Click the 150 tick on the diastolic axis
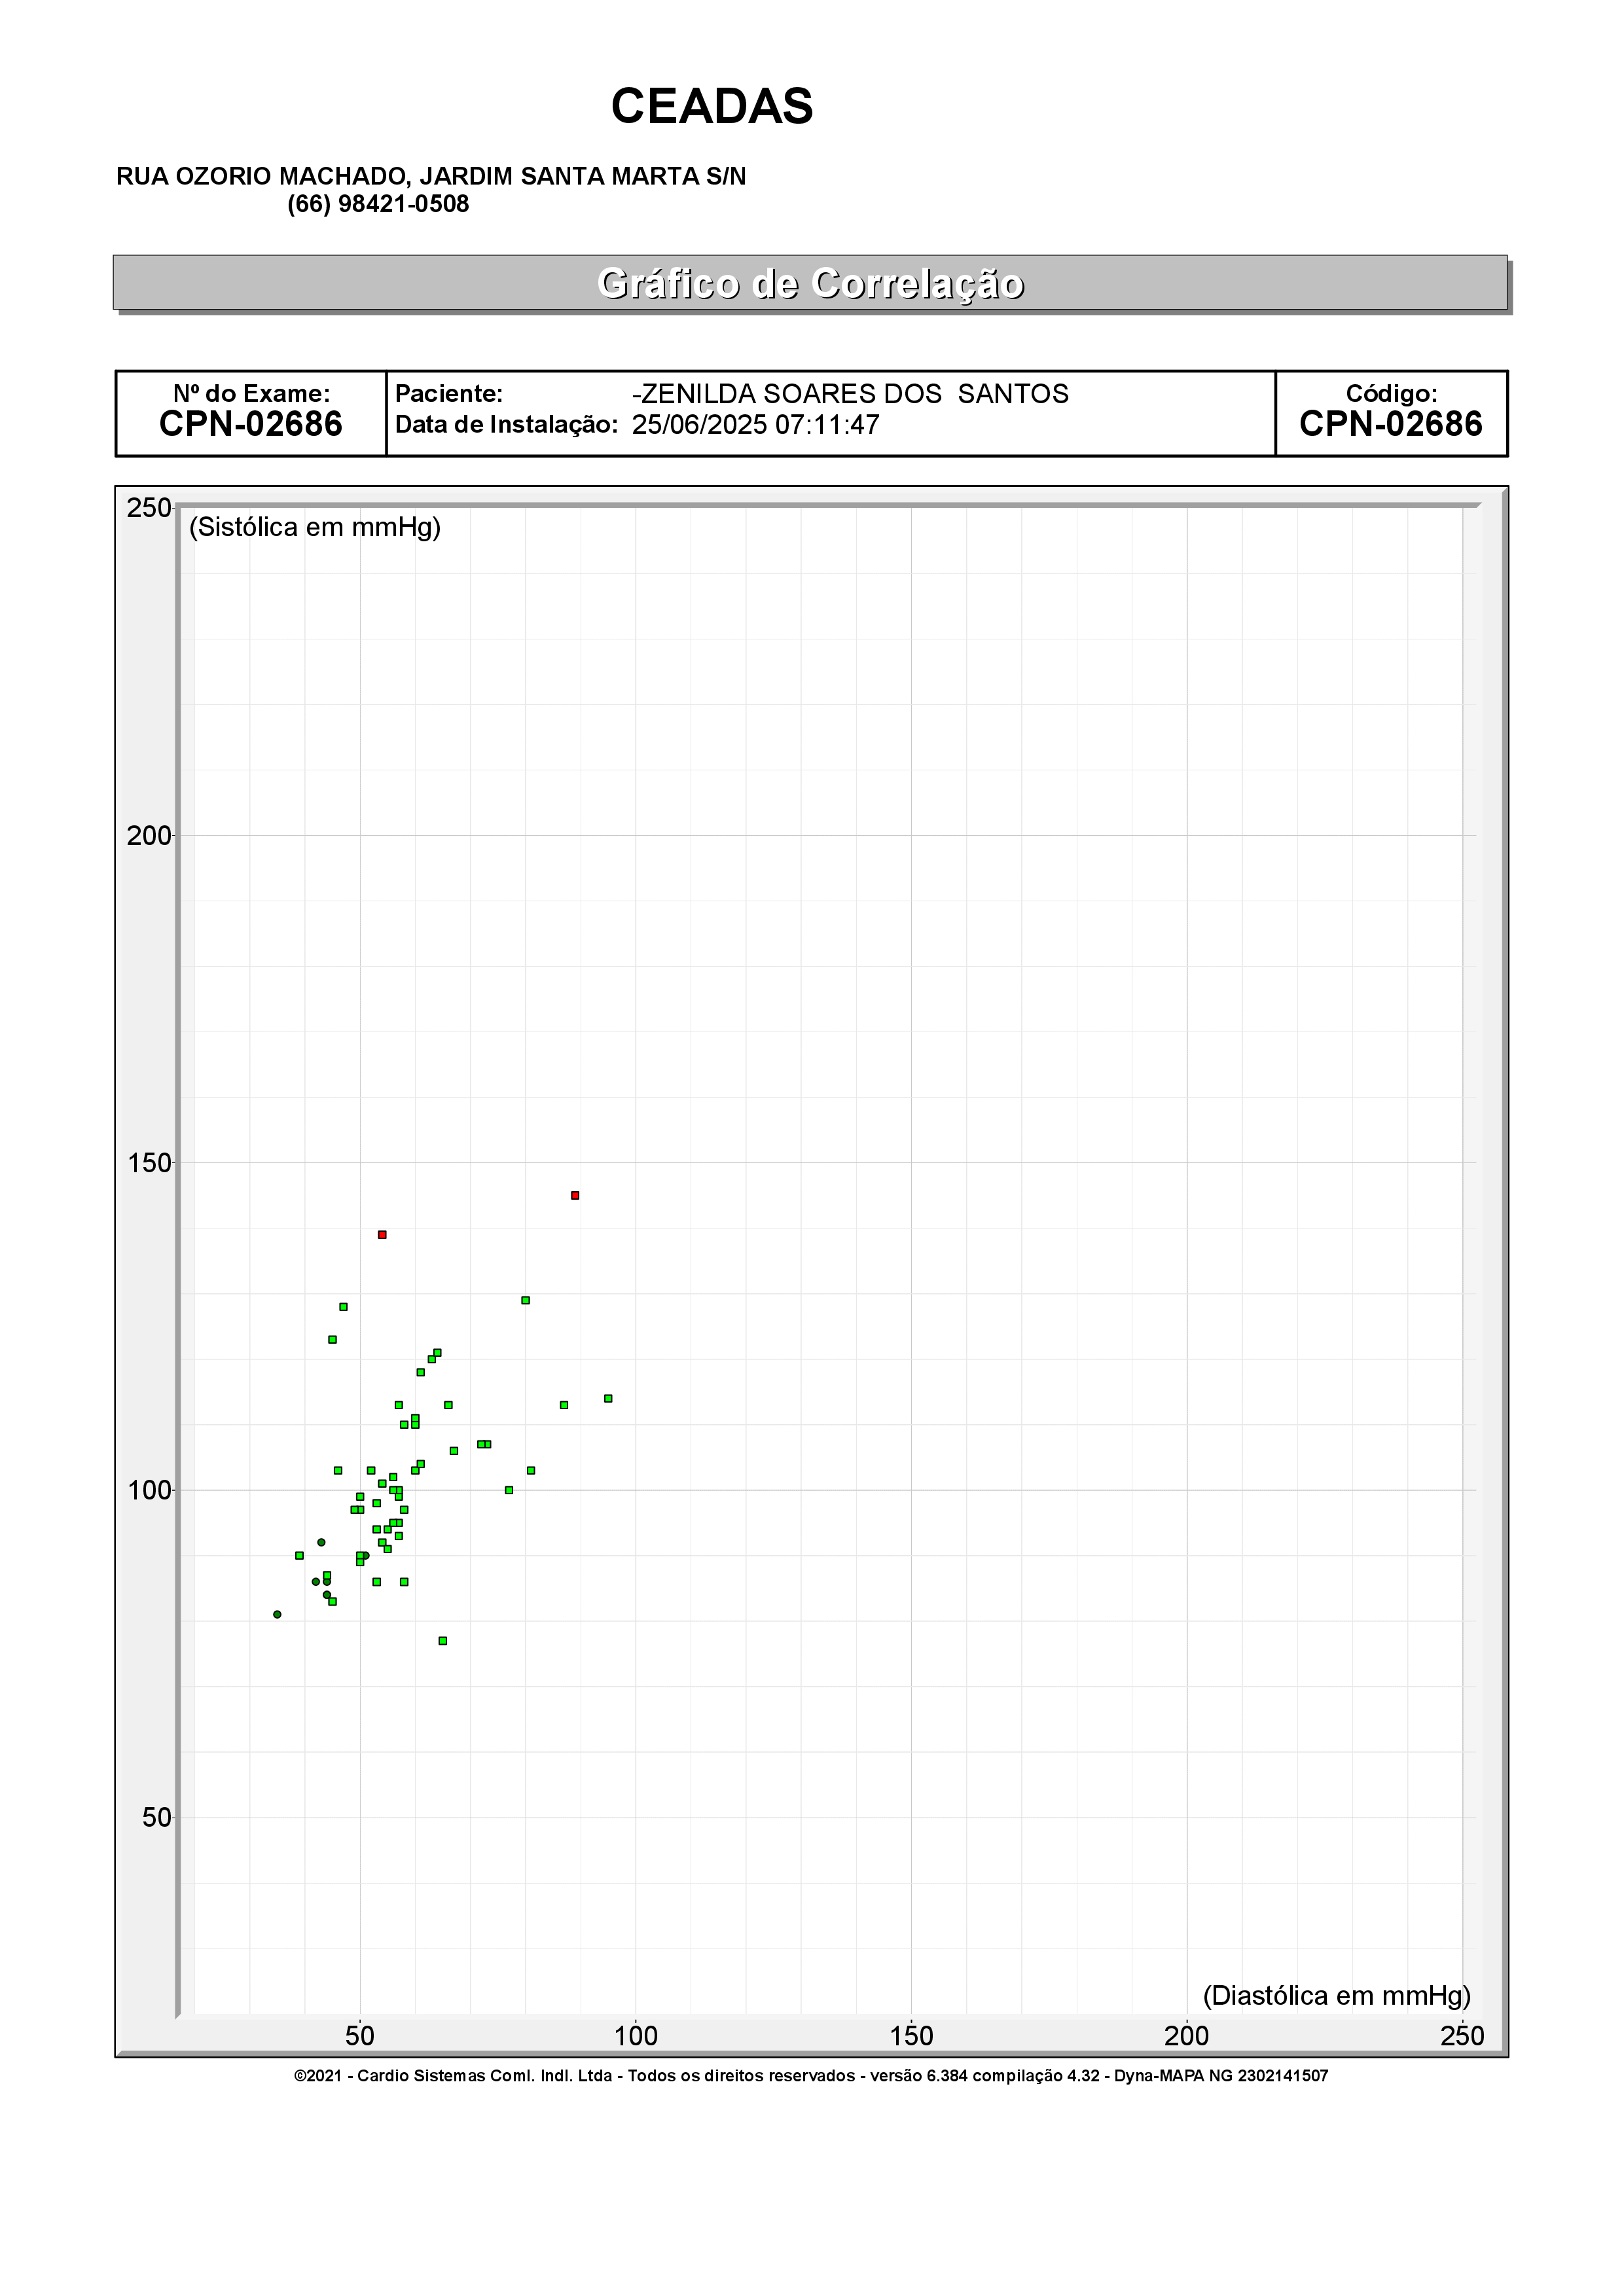This screenshot has height=2296, width=1624. coord(911,2036)
